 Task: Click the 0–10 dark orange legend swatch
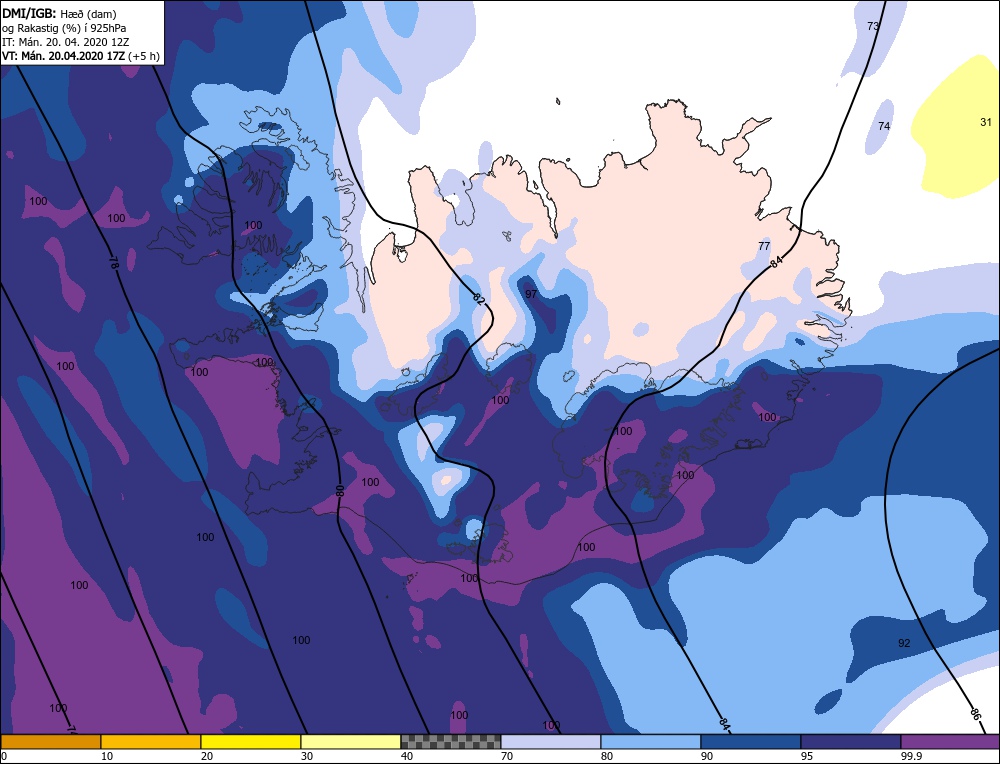[x=50, y=742]
